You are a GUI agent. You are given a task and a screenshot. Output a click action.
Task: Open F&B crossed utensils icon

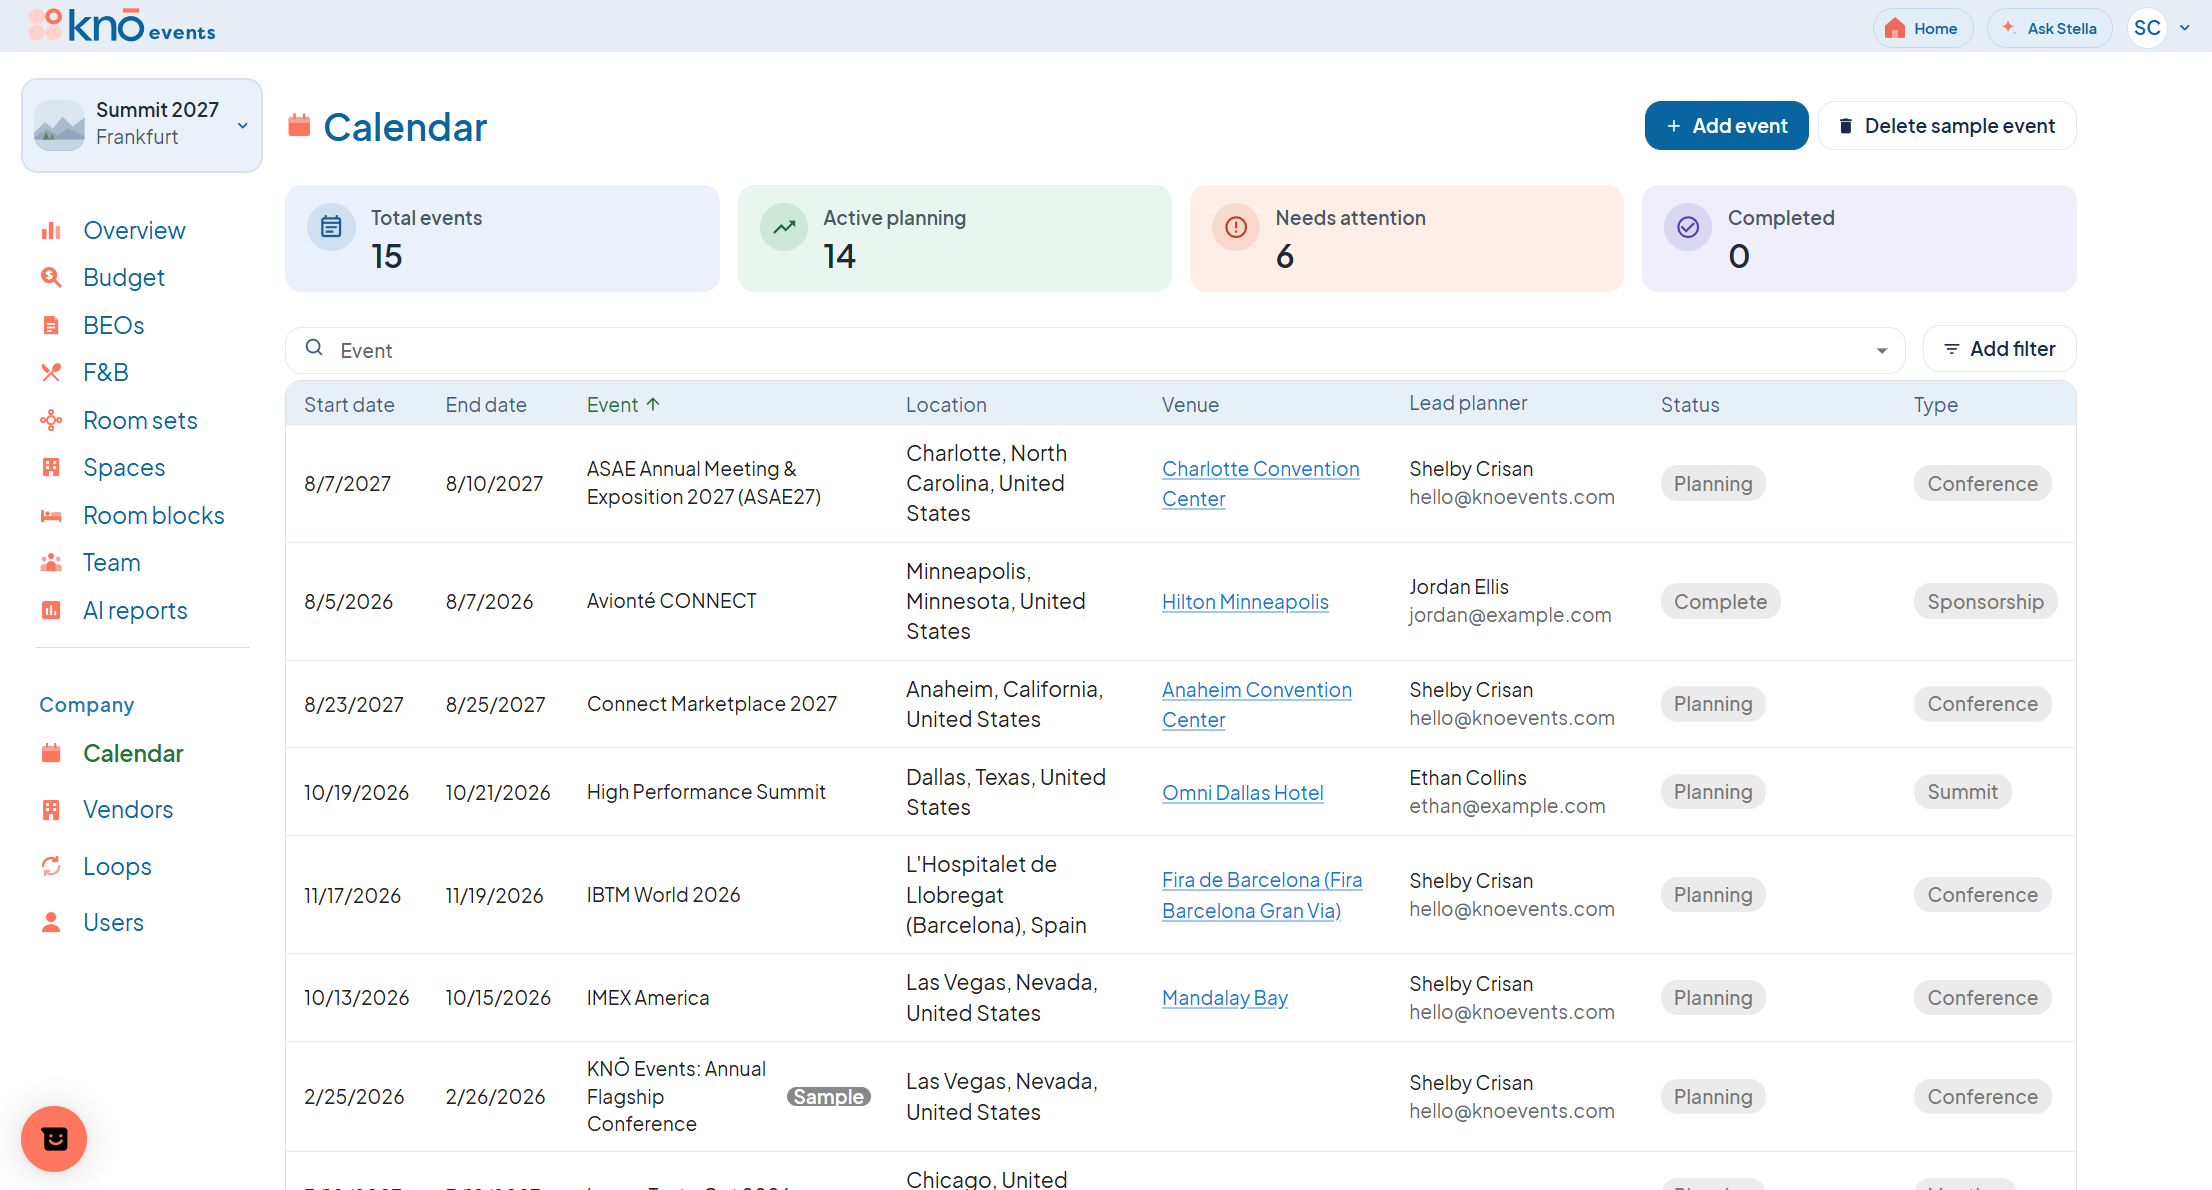51,373
